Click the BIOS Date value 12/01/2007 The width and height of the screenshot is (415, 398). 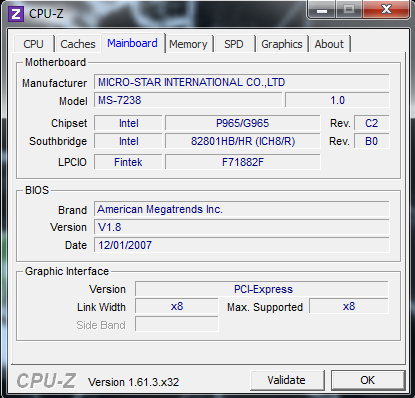pyautogui.click(x=242, y=245)
